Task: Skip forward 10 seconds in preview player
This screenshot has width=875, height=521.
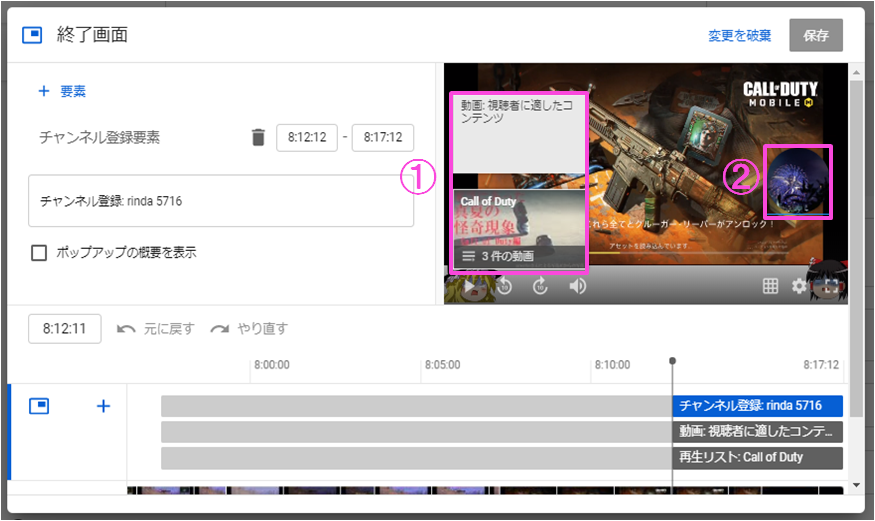Action: pos(540,286)
